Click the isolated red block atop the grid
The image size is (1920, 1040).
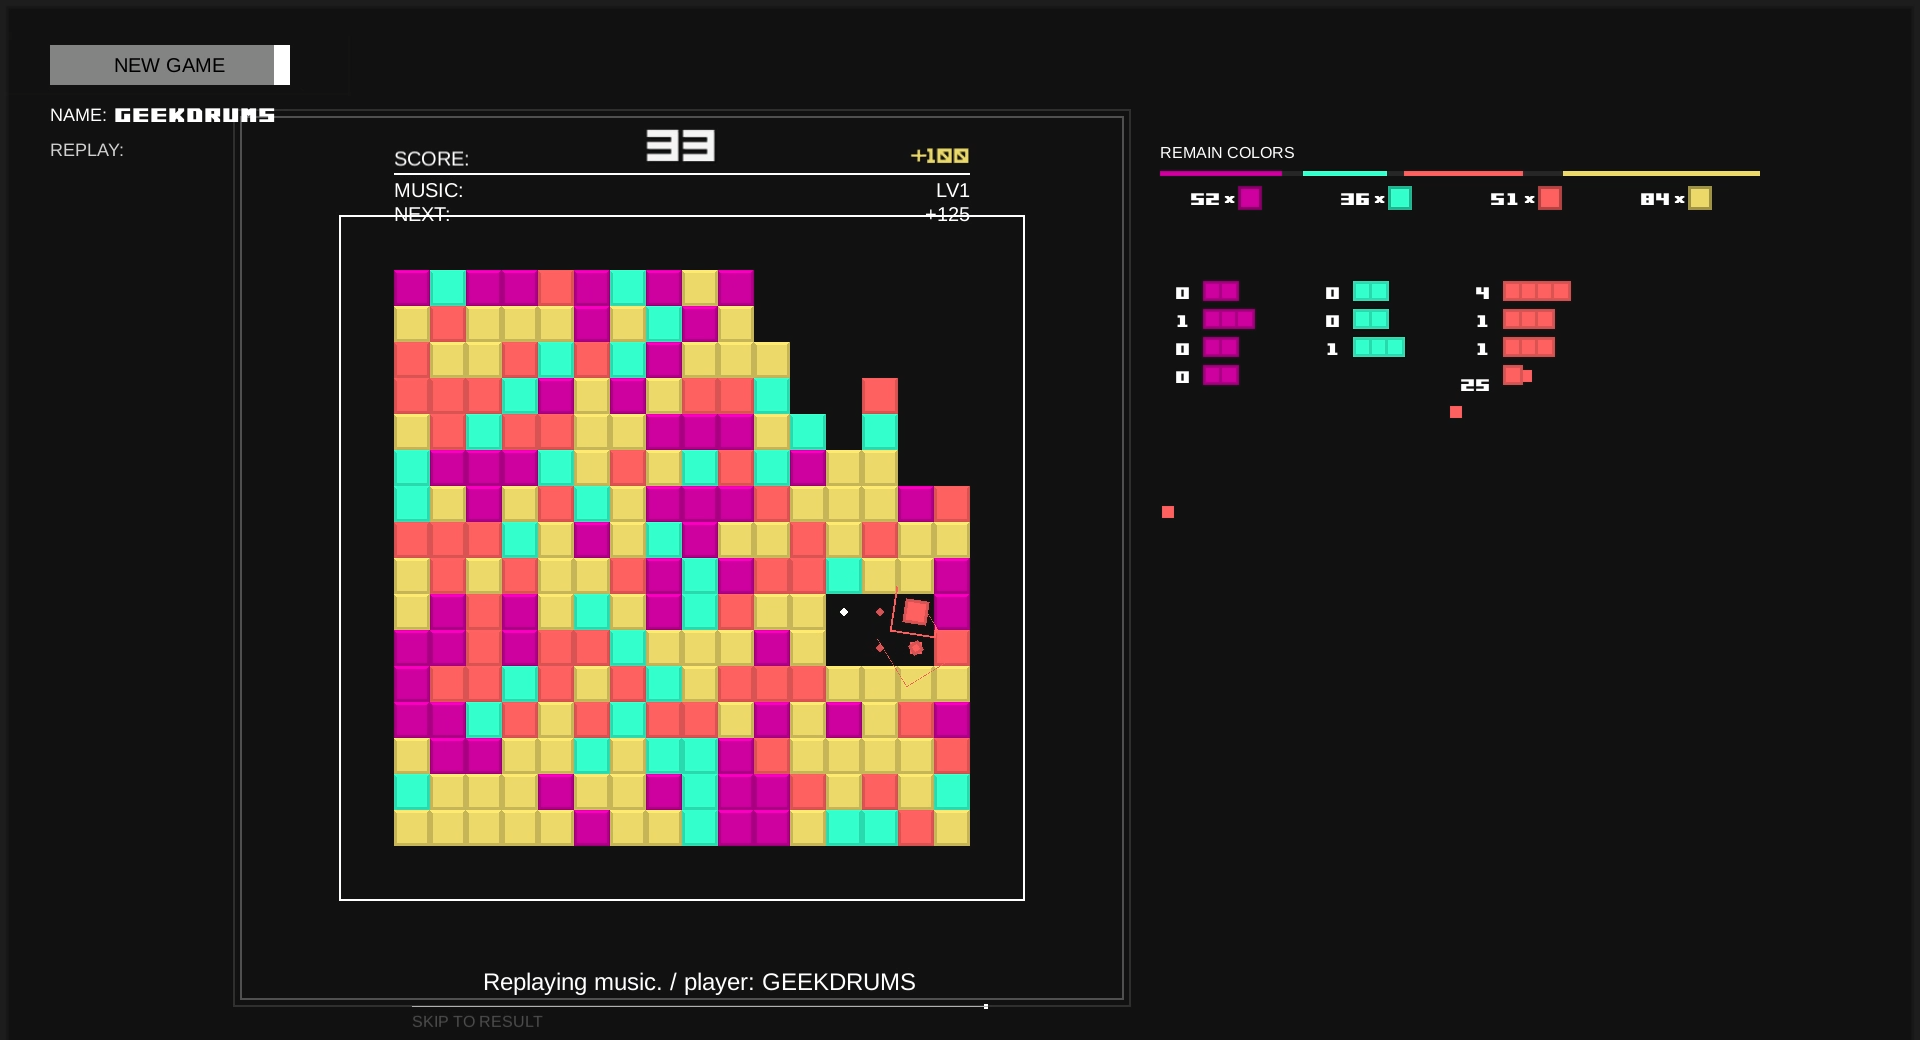tap(880, 396)
